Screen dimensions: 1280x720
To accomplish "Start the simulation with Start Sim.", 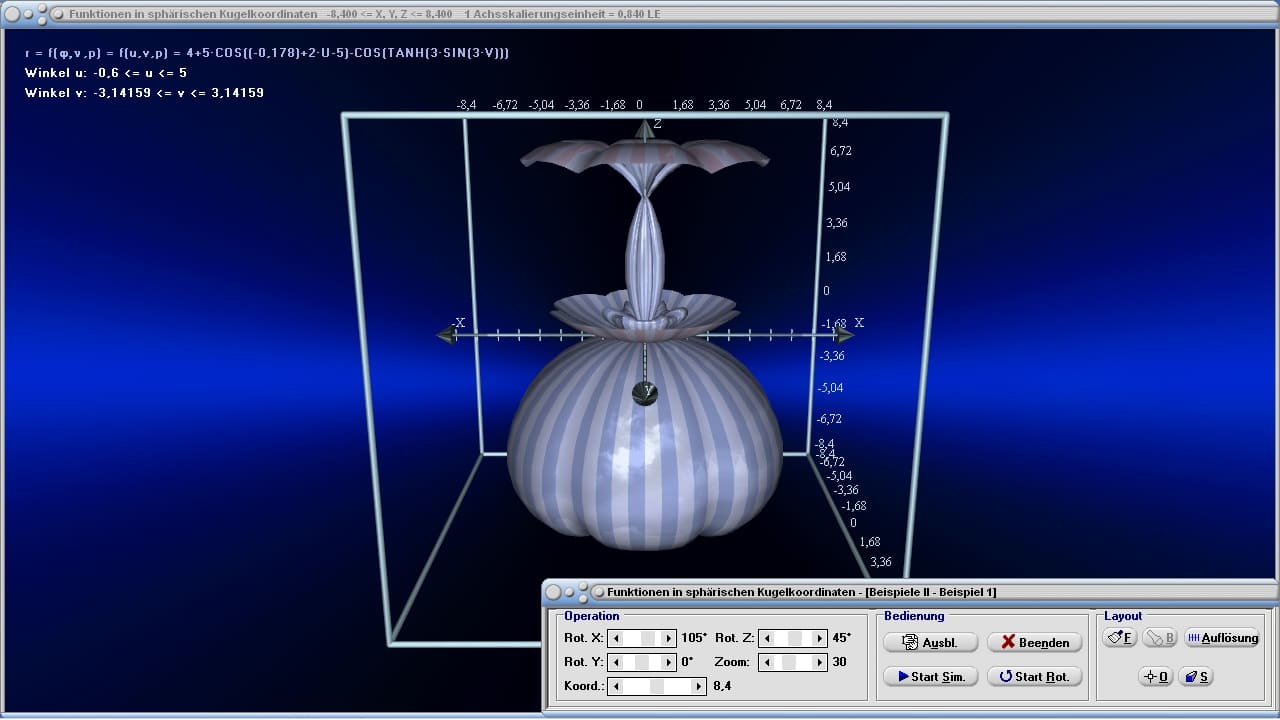I will click(x=930, y=676).
